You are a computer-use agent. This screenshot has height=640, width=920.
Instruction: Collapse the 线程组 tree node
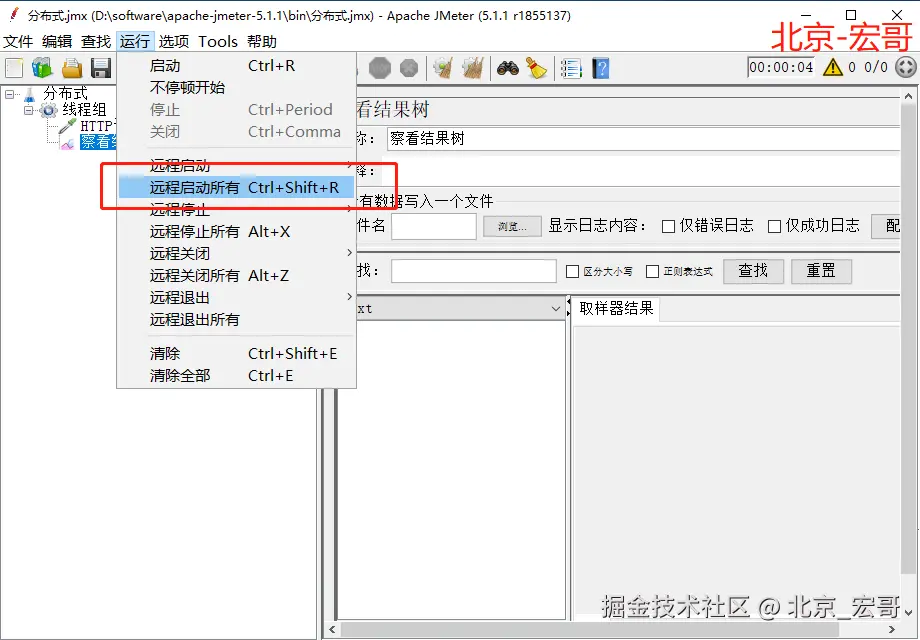pyautogui.click(x=29, y=110)
